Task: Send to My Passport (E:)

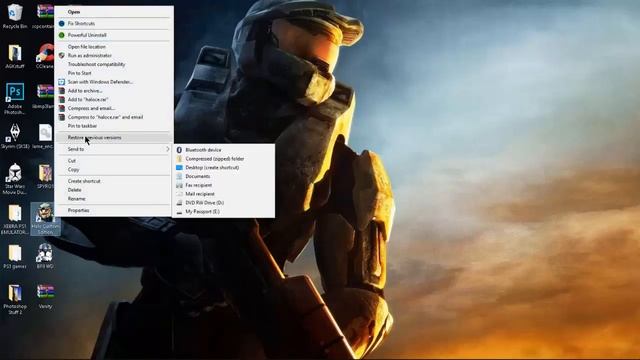Action: (224, 212)
